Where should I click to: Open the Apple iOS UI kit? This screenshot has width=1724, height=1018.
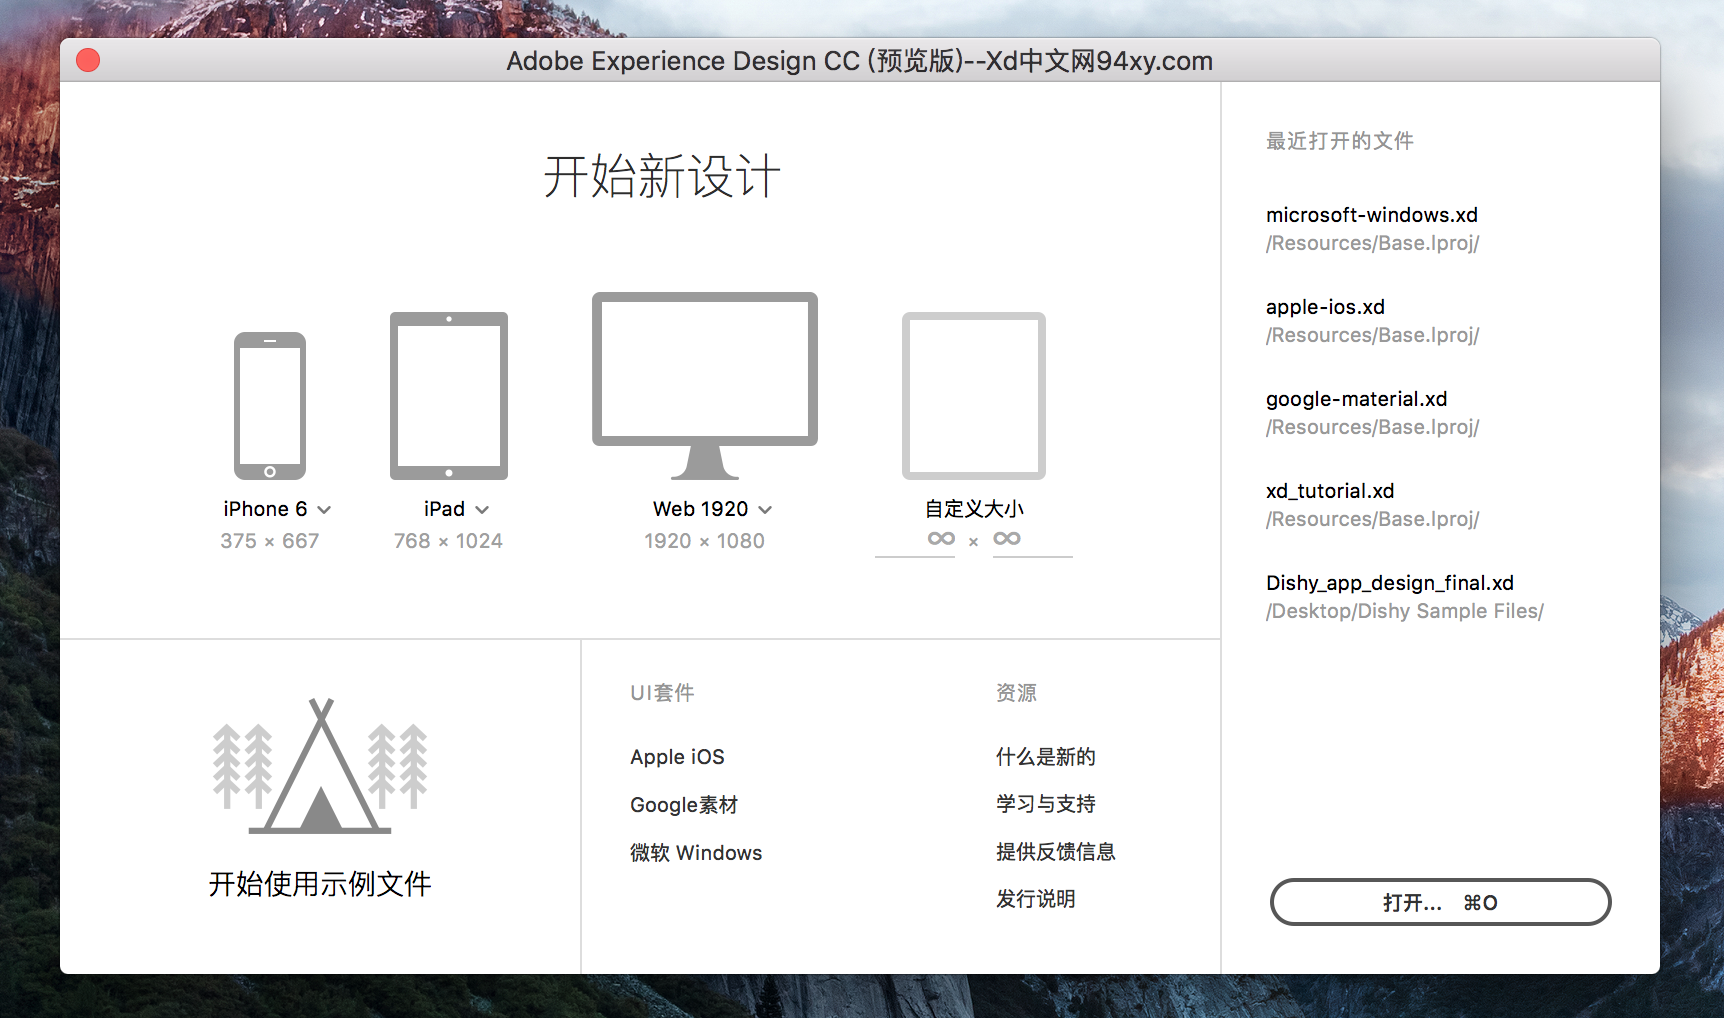click(677, 757)
